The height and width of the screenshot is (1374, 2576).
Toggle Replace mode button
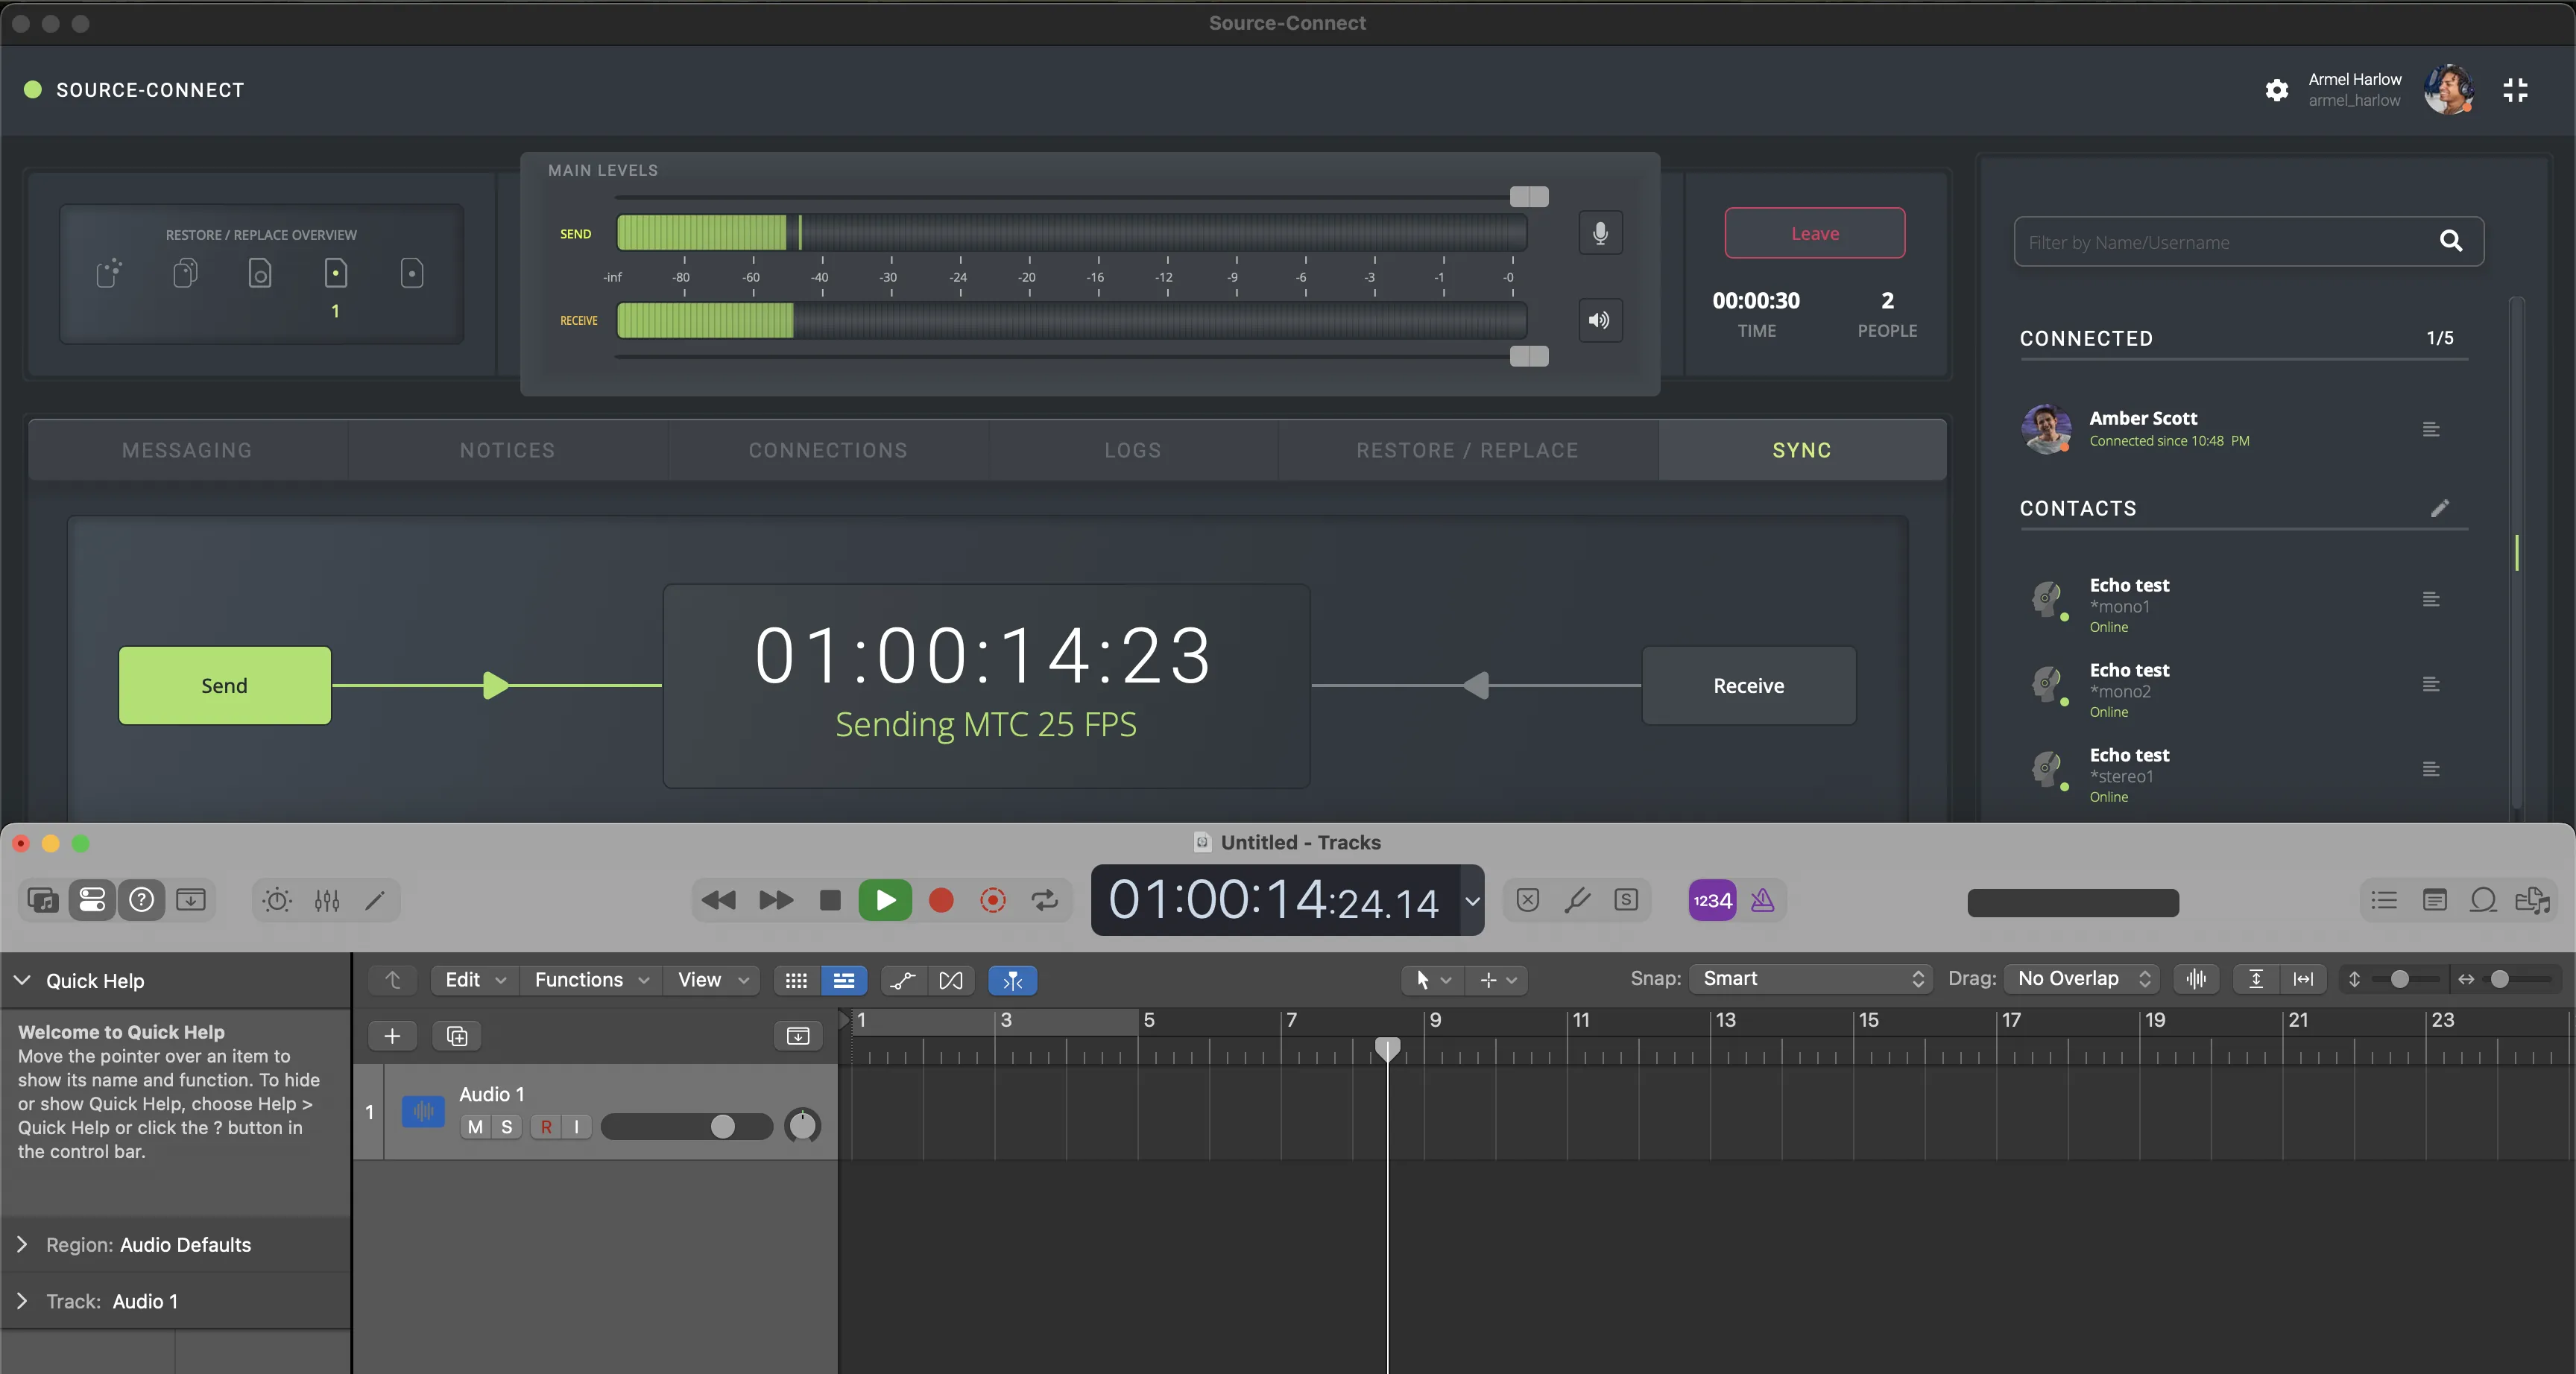coord(1528,899)
